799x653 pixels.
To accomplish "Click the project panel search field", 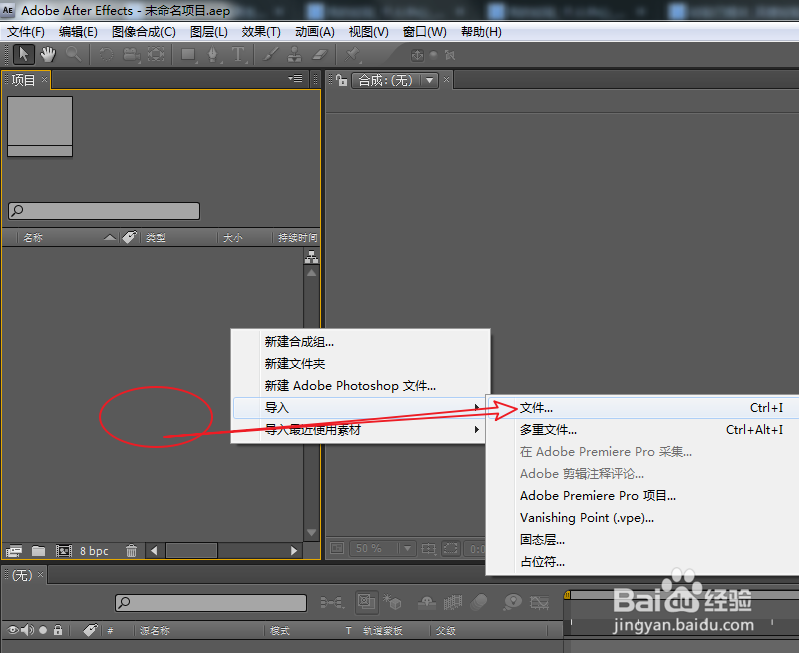I will (x=104, y=211).
